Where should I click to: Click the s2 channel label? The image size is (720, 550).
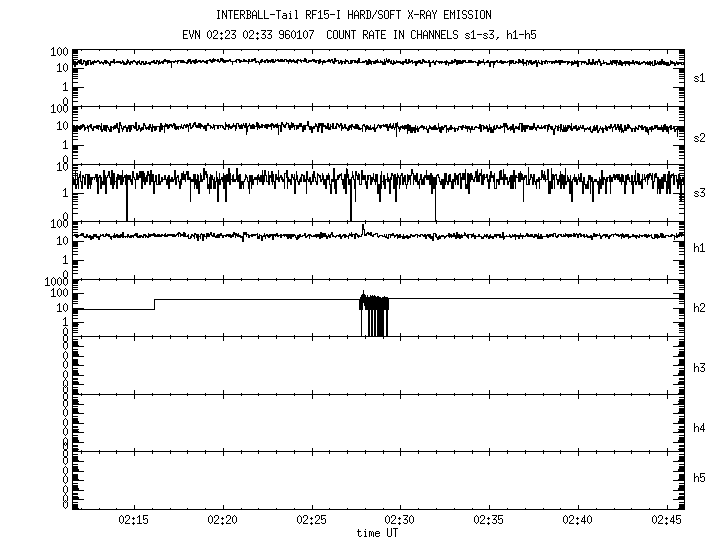click(700, 137)
